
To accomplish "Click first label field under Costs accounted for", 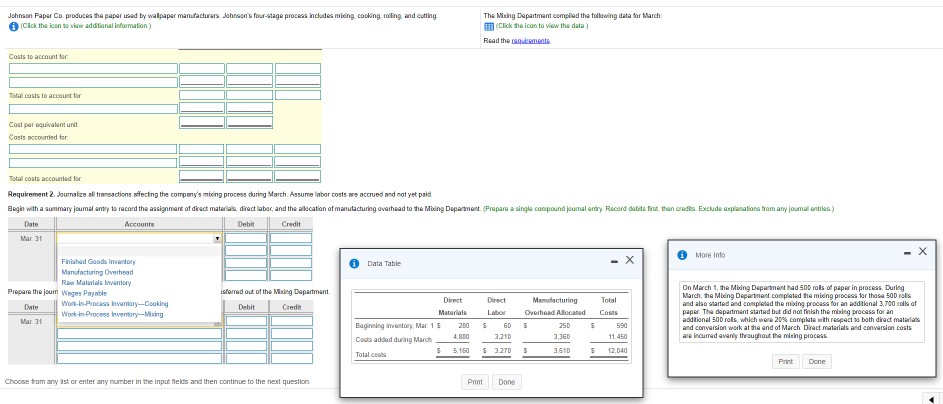I will (x=93, y=148).
